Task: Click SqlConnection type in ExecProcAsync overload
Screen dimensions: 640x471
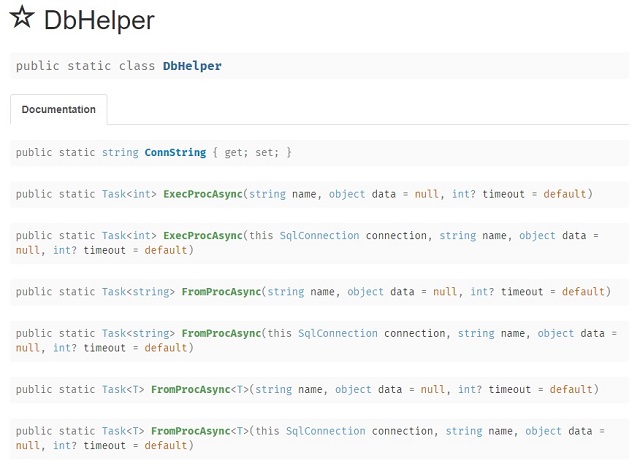Action: pyautogui.click(x=319, y=236)
